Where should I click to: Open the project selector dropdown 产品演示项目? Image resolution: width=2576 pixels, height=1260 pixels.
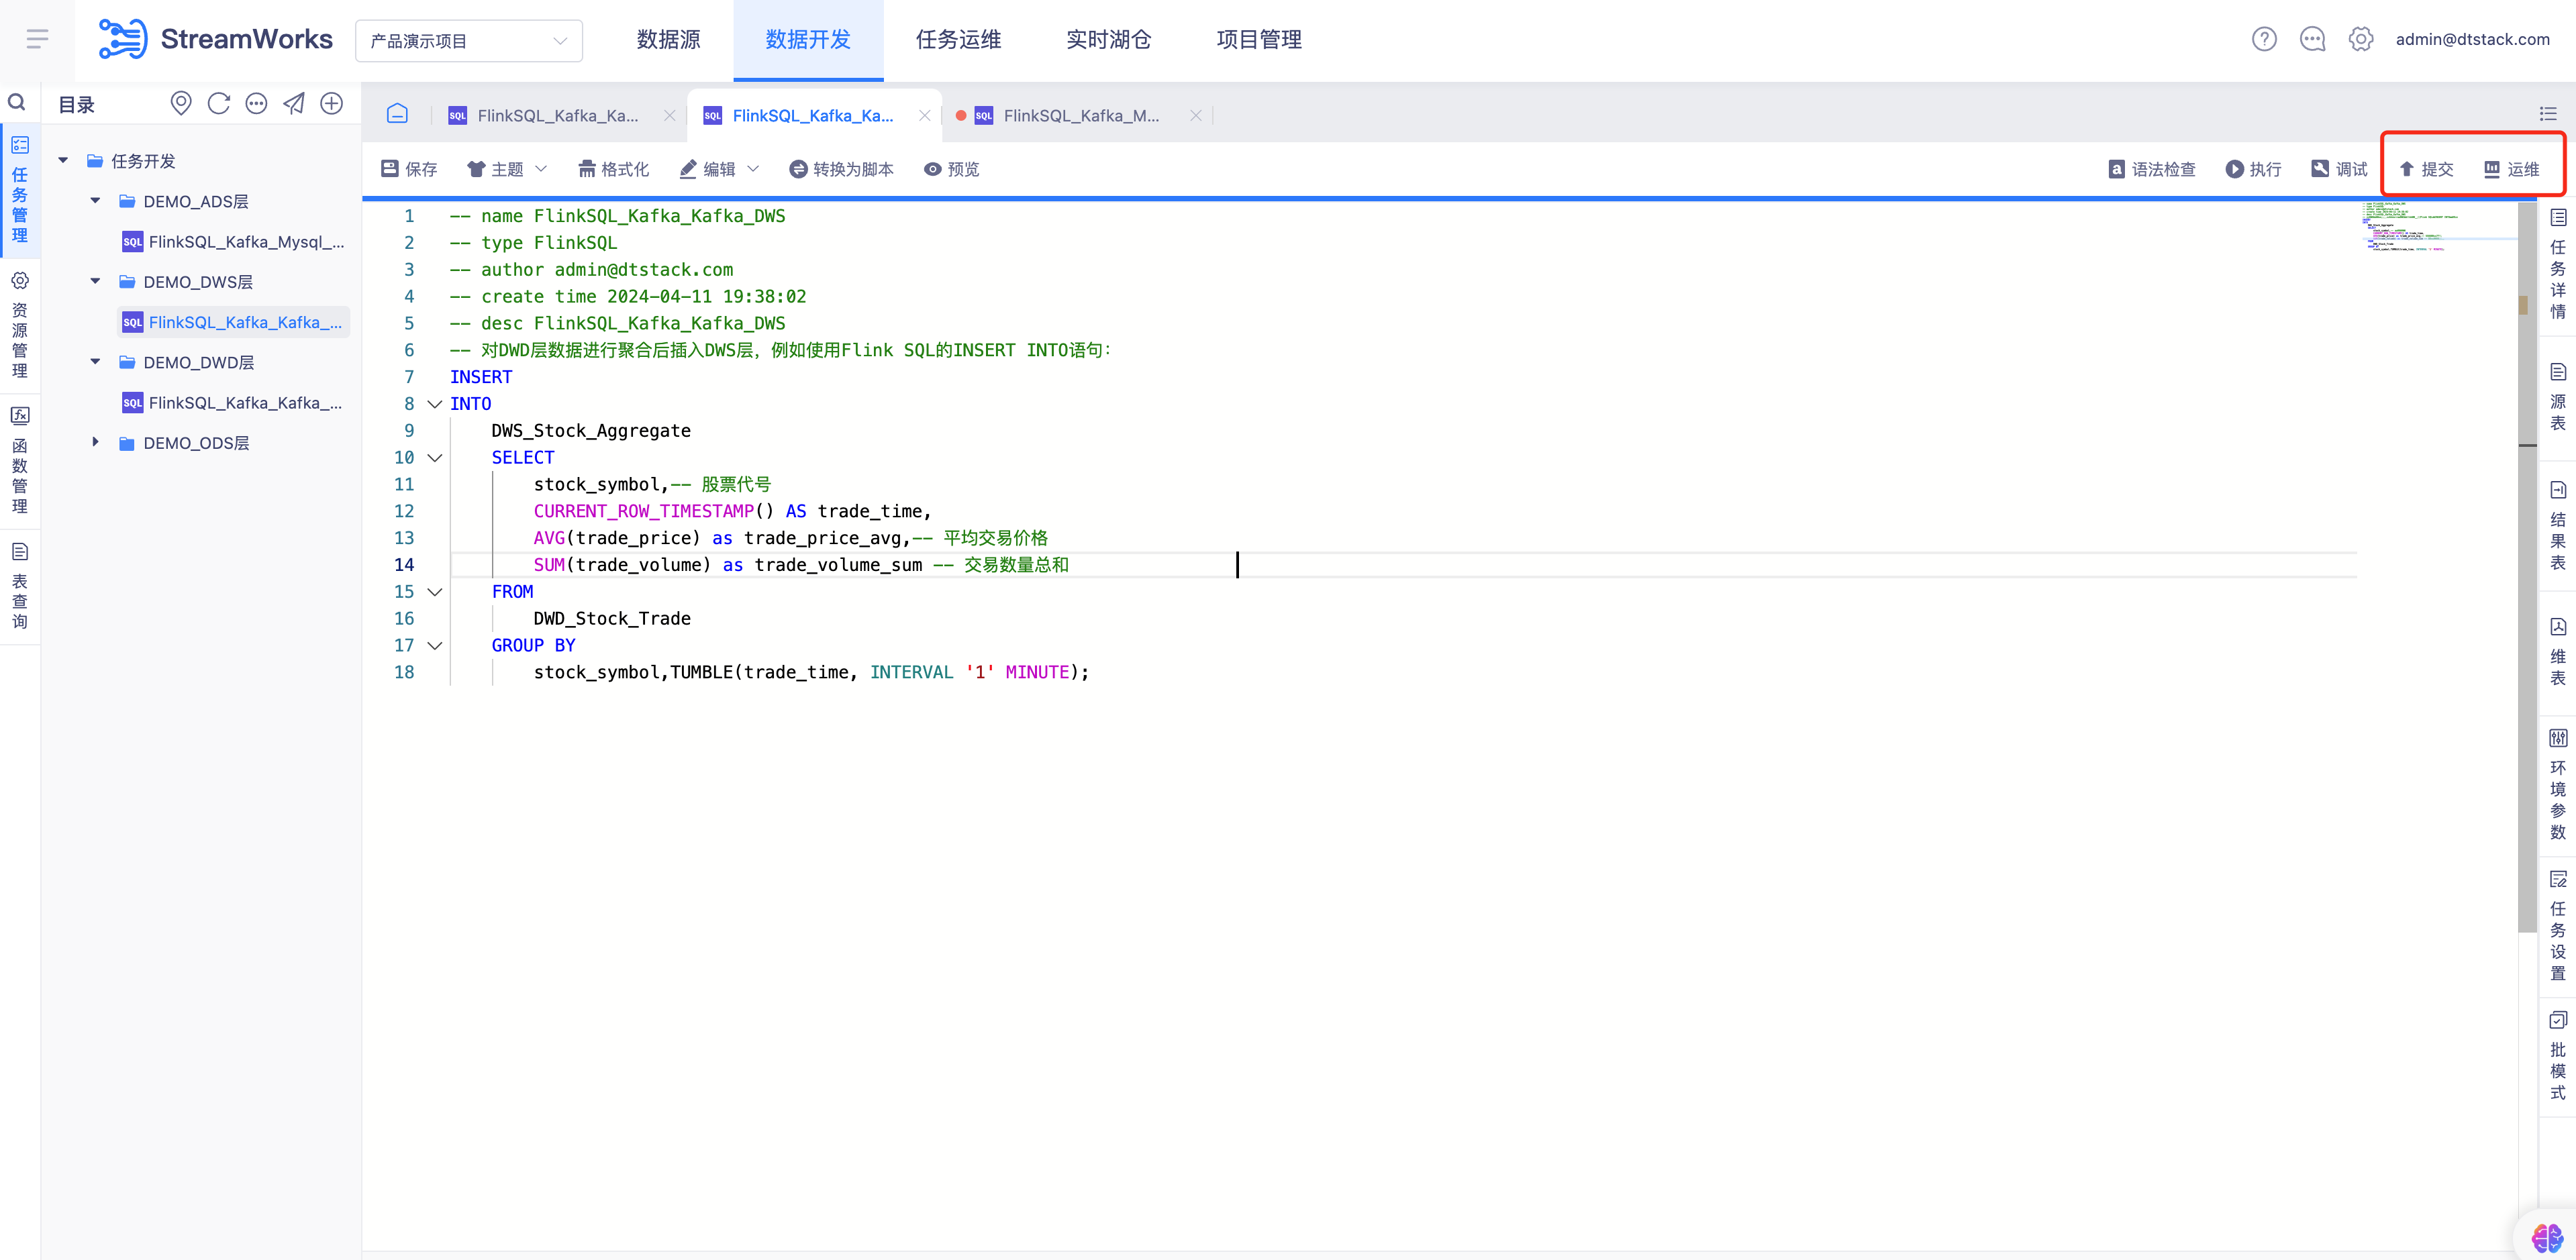(469, 41)
